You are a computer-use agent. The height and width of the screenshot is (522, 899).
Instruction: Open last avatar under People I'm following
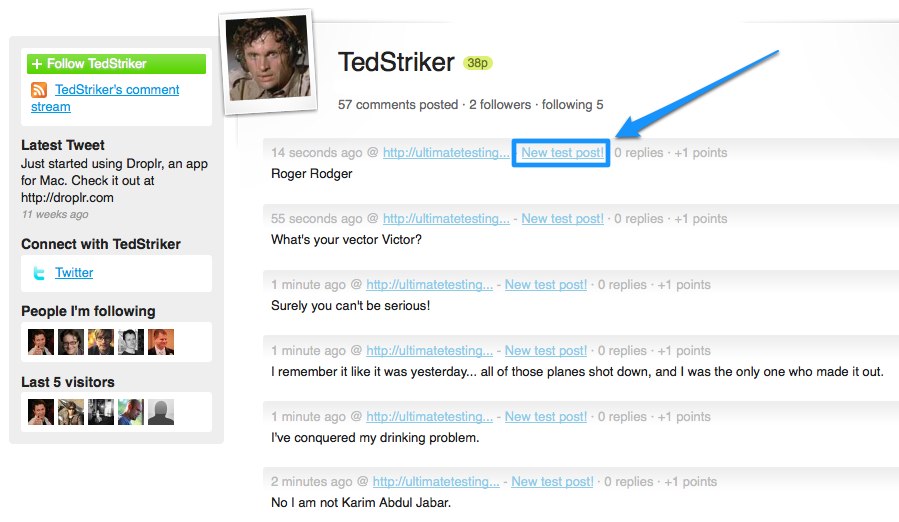coord(161,342)
